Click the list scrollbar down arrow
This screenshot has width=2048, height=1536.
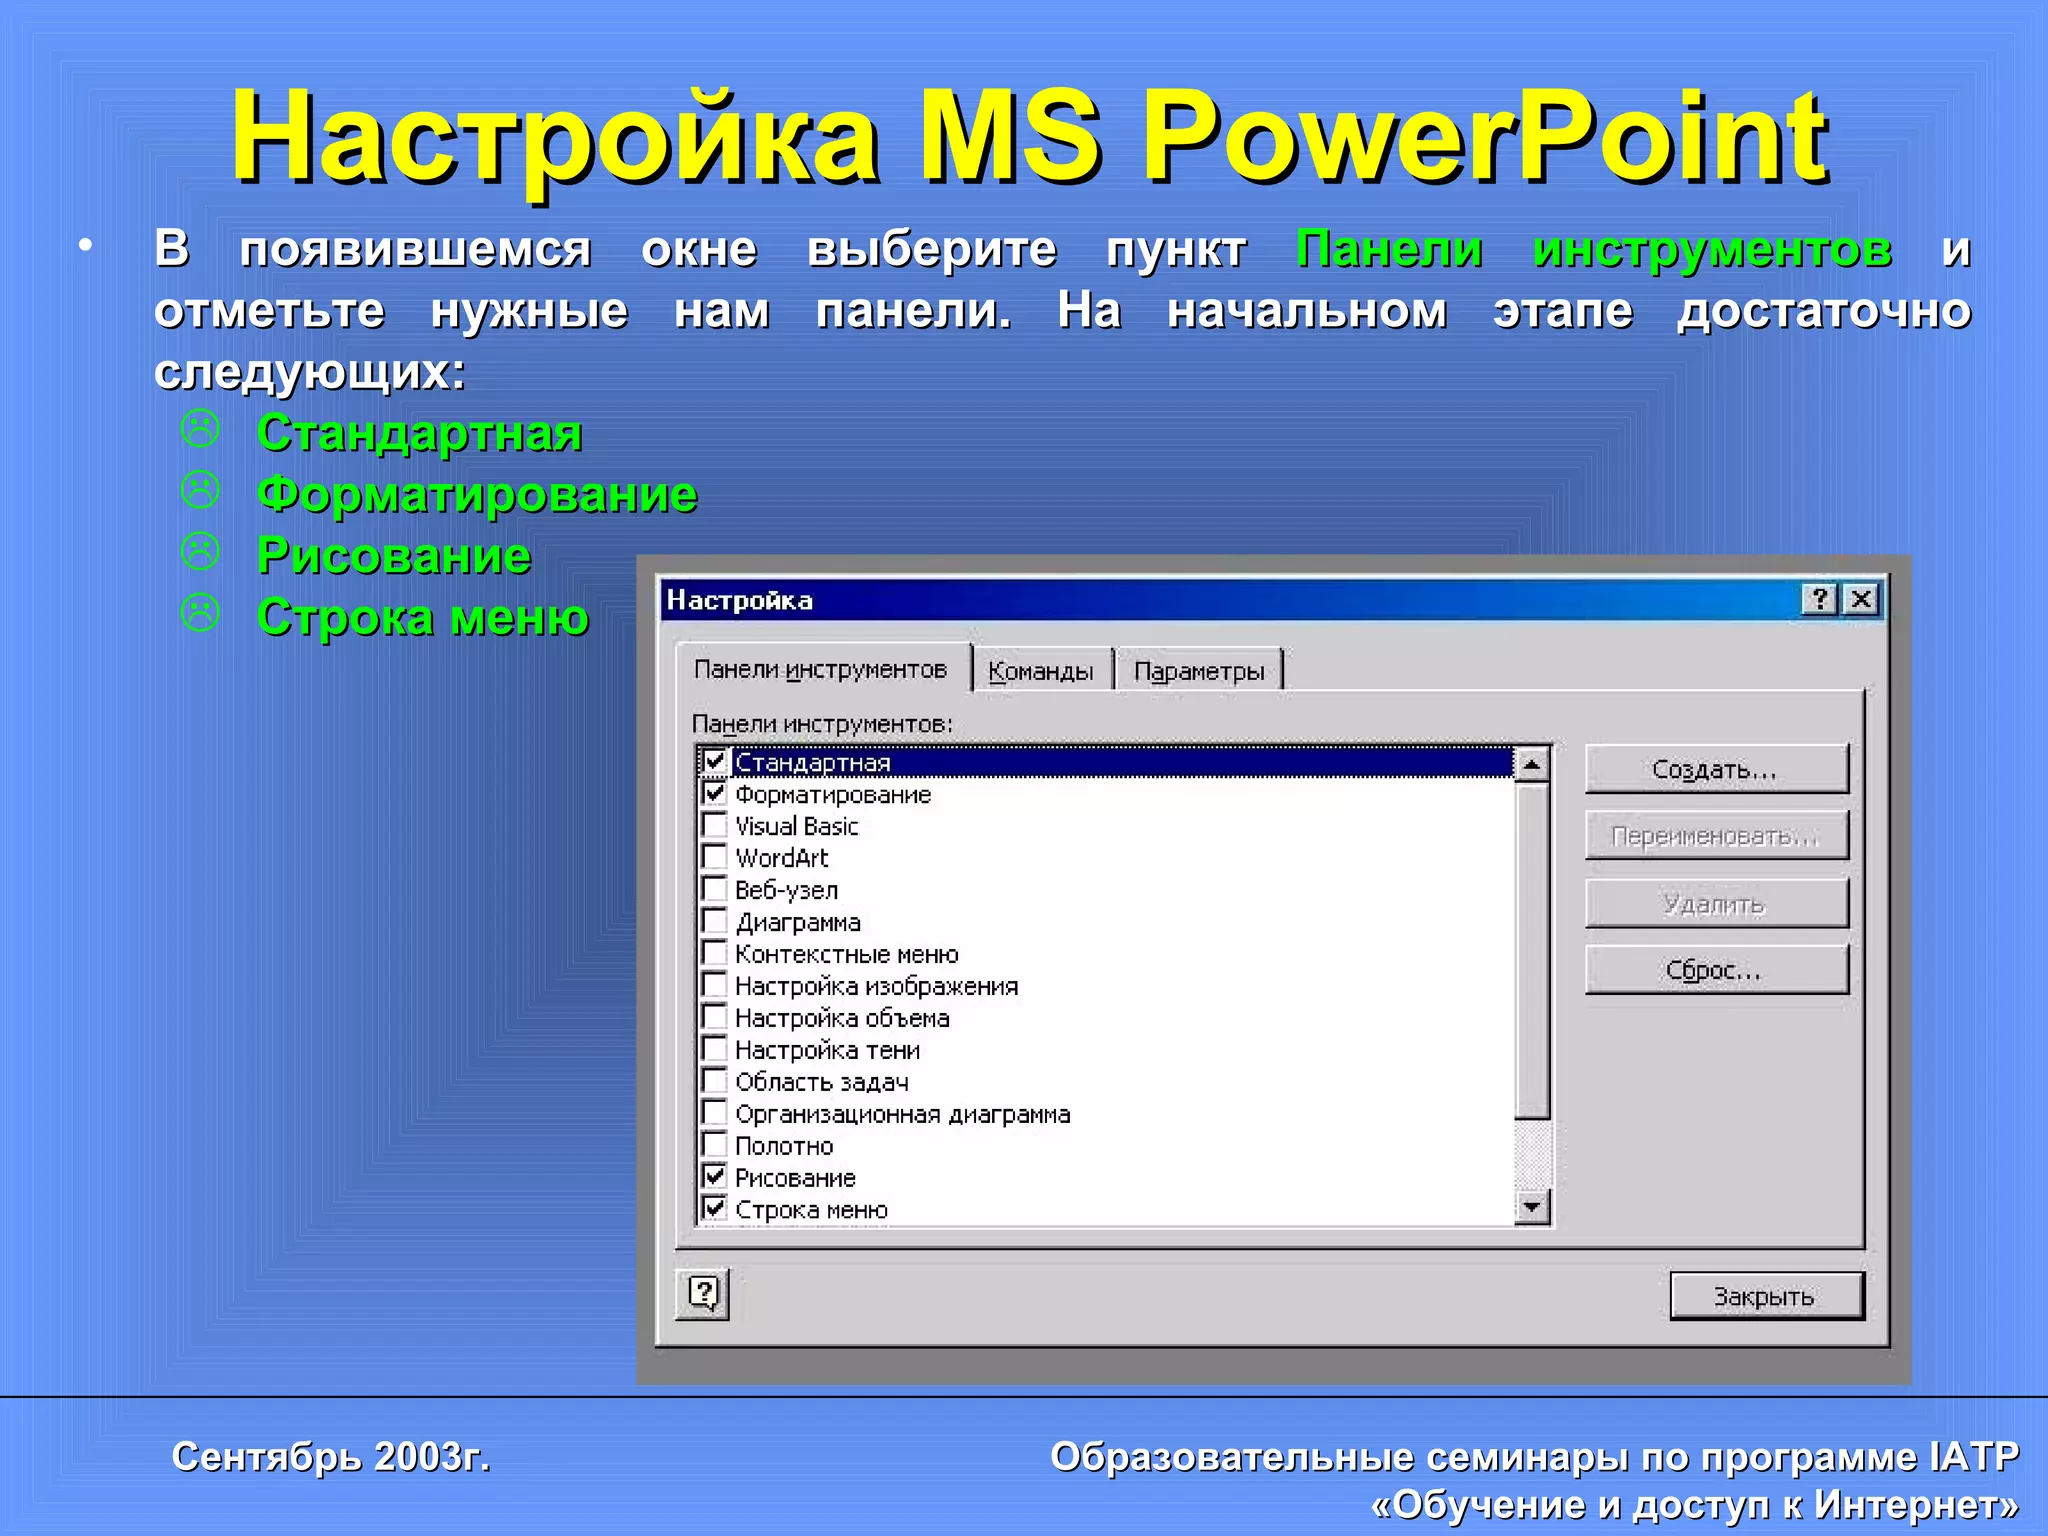pyautogui.click(x=1532, y=1207)
